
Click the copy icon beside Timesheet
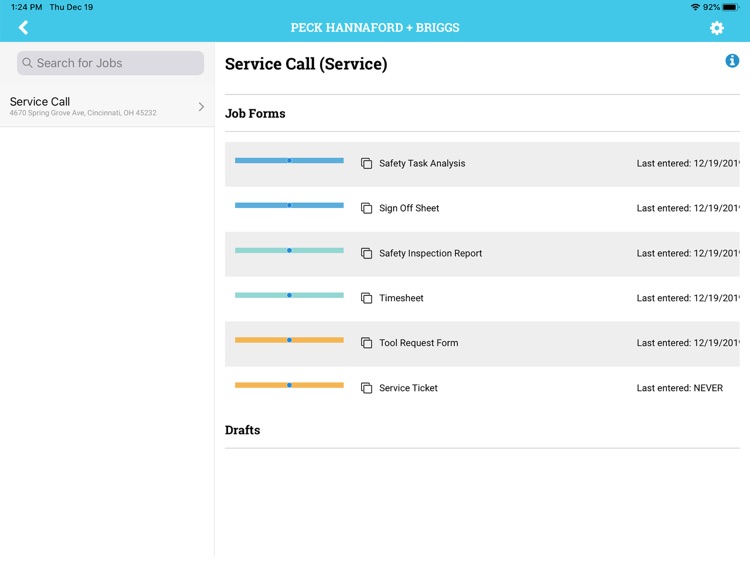[x=366, y=299]
